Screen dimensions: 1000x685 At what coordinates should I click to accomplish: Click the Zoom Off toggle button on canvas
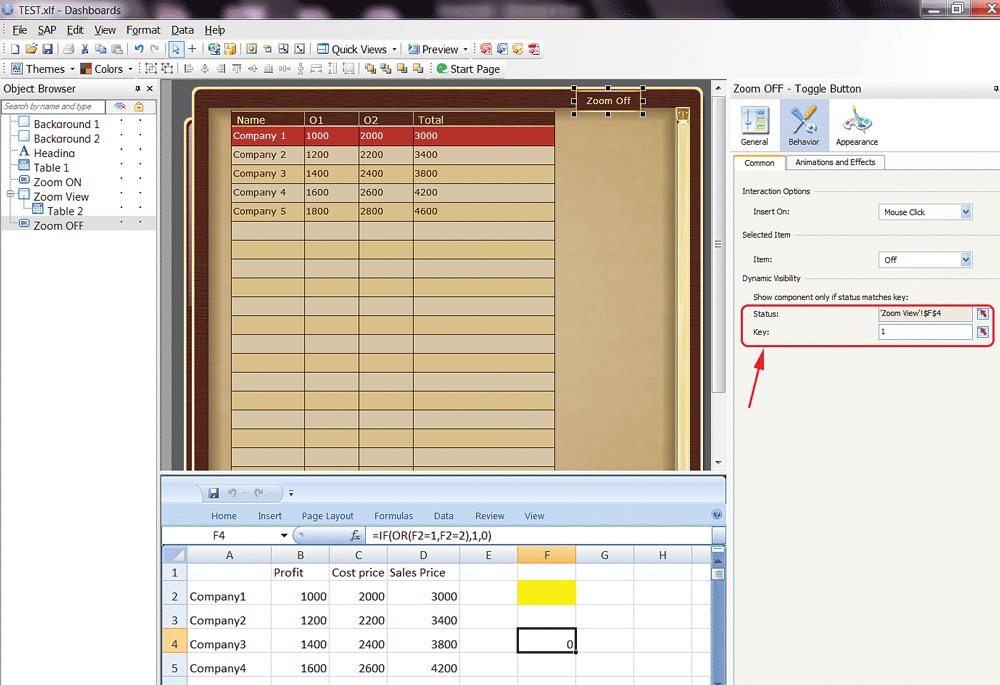tap(608, 101)
